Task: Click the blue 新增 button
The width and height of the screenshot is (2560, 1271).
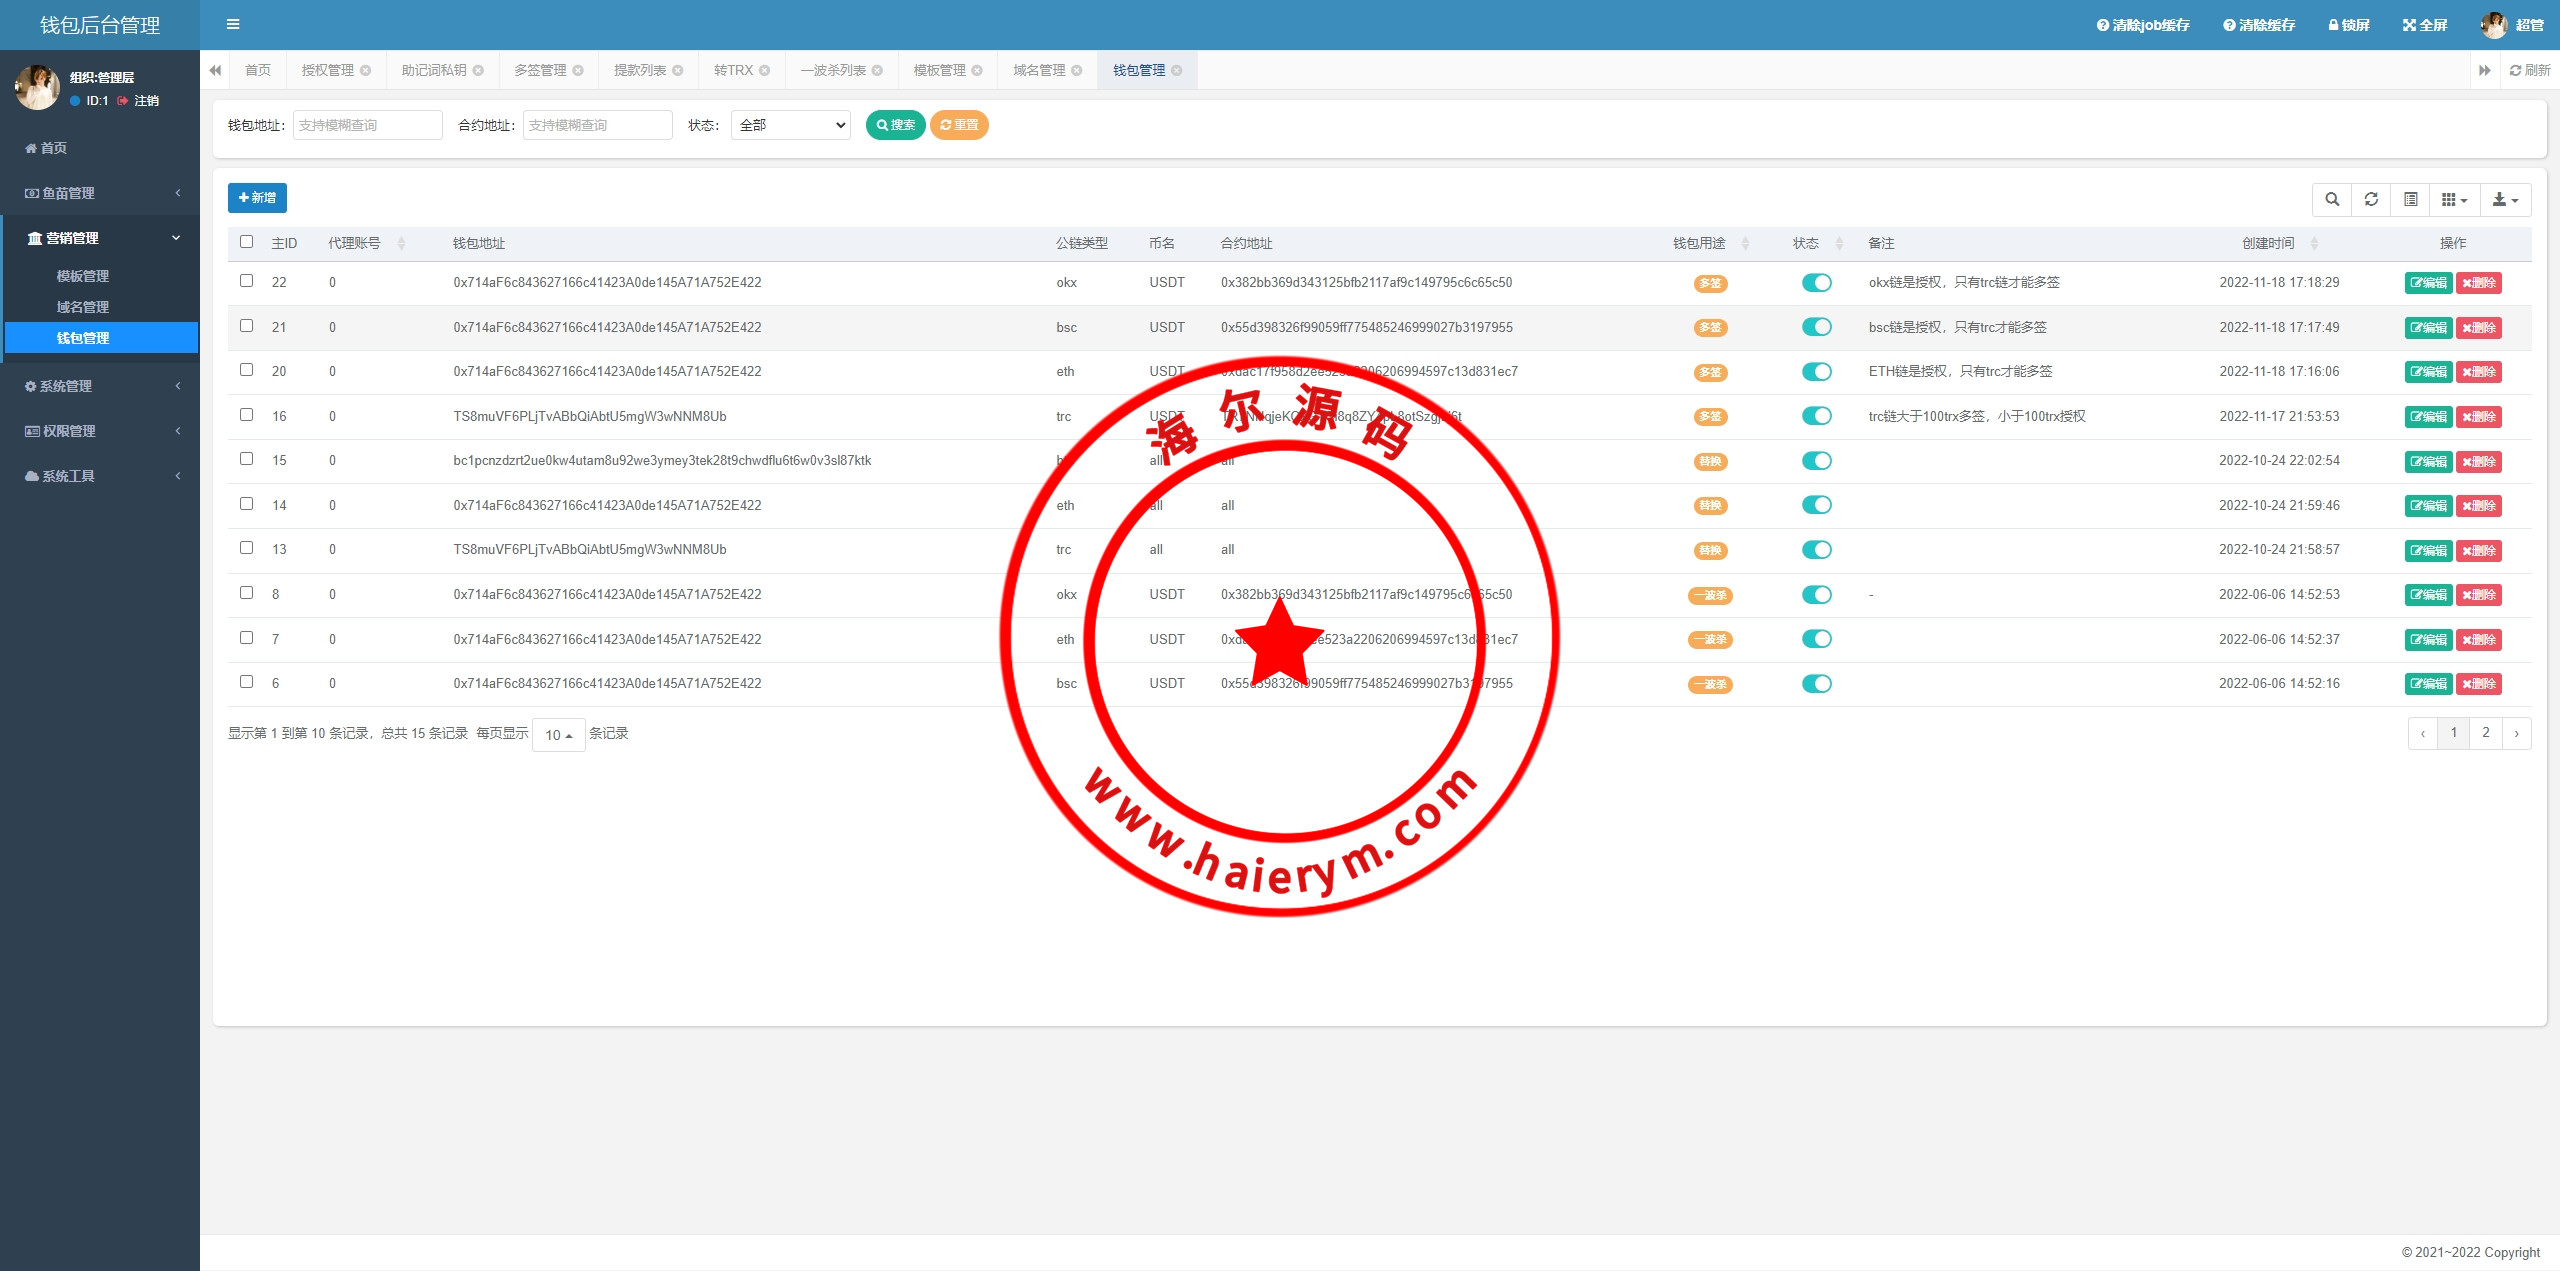Action: pos(257,198)
